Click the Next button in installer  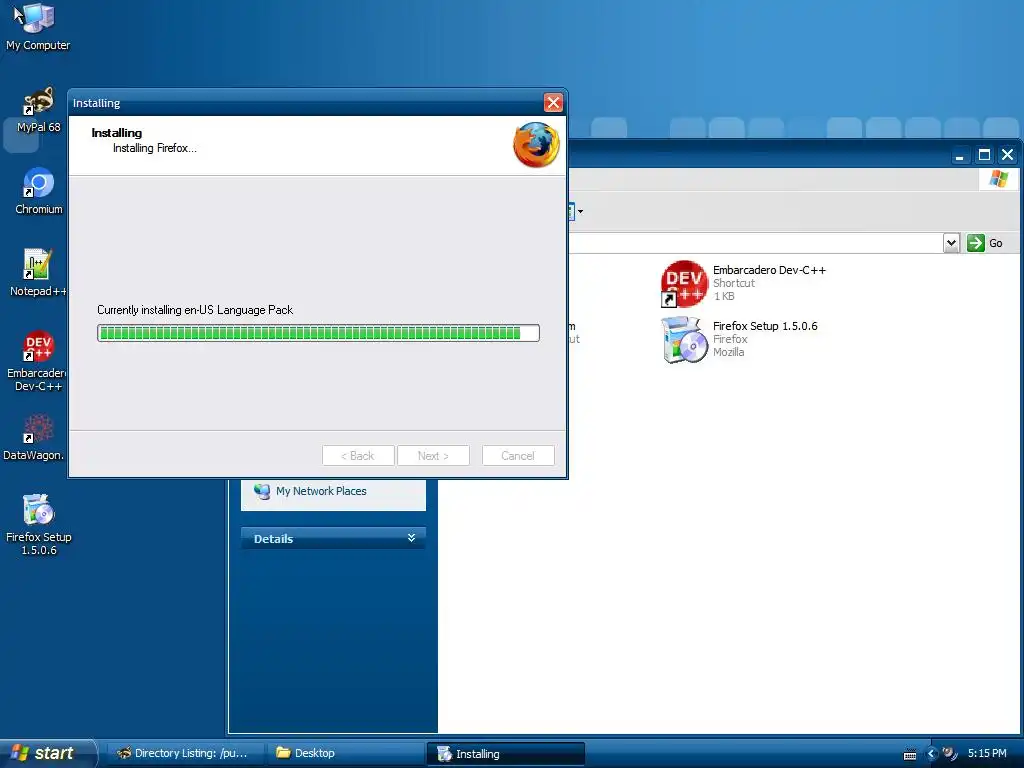(433, 456)
